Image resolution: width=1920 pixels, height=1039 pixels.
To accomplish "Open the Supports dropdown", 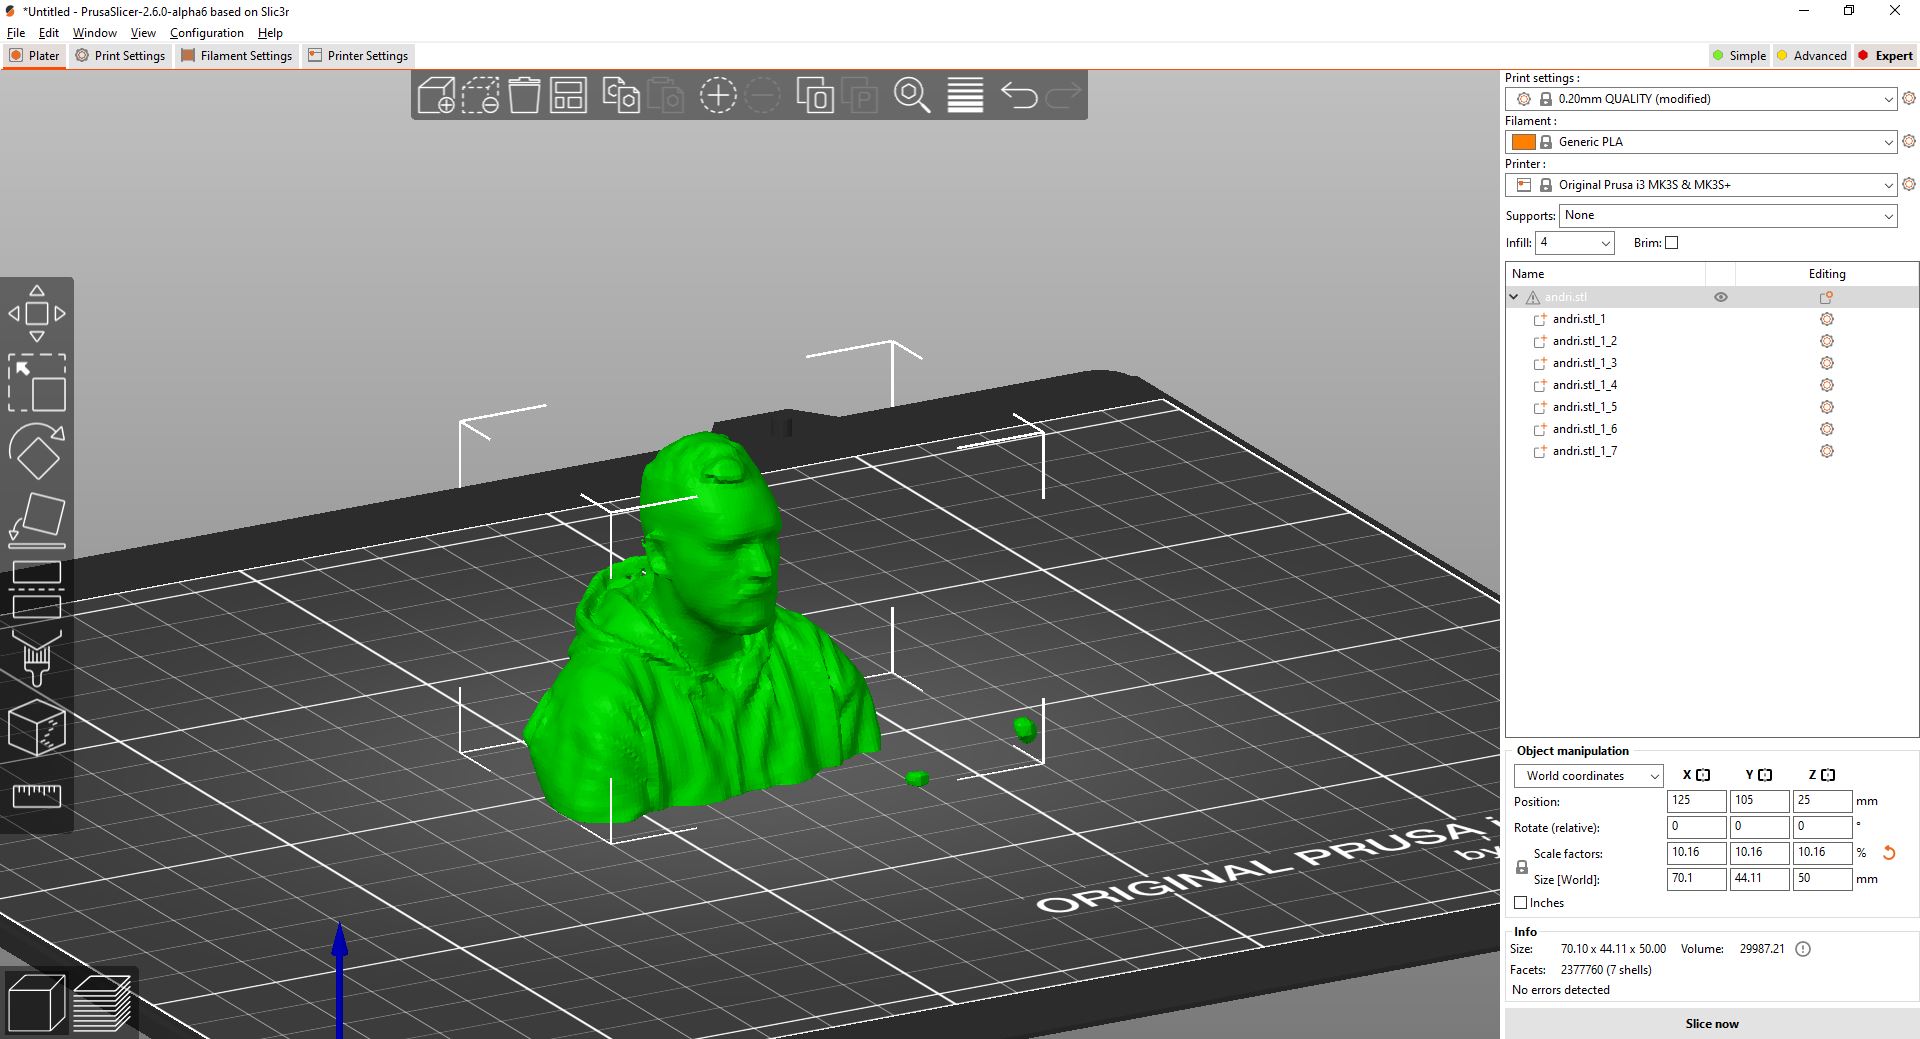I will pyautogui.click(x=1728, y=216).
